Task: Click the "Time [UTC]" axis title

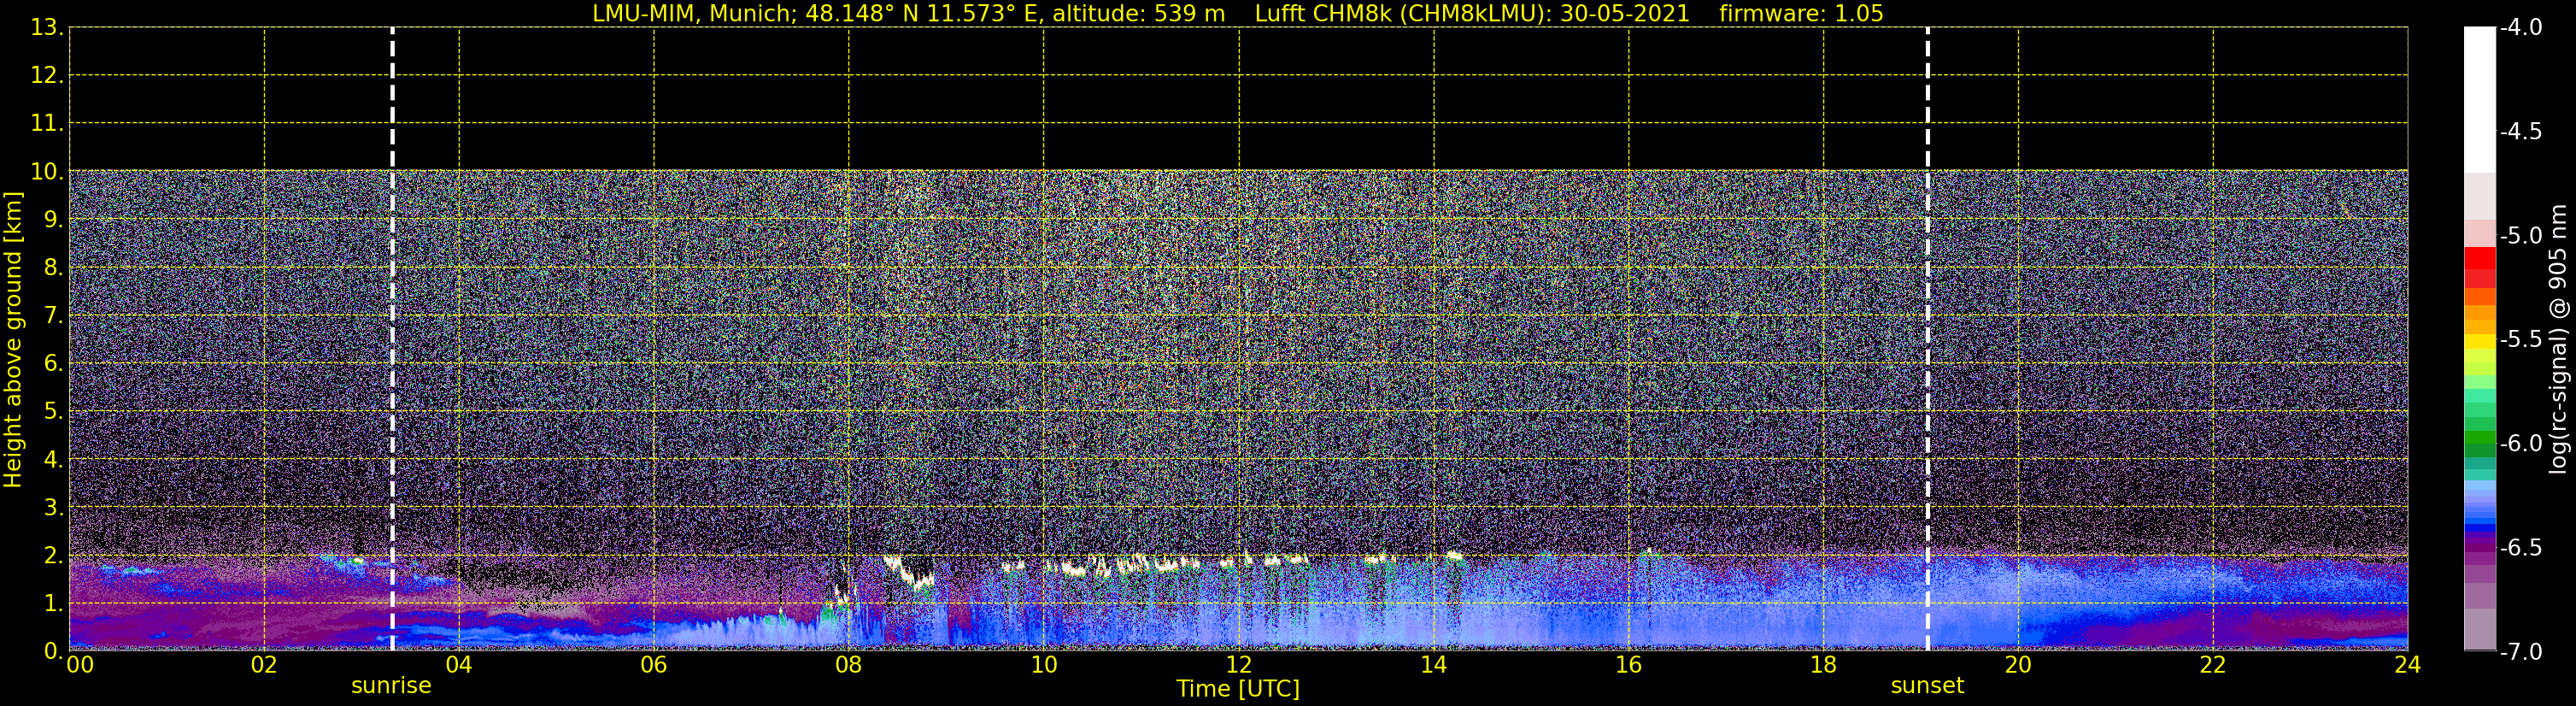Action: (x=1238, y=689)
